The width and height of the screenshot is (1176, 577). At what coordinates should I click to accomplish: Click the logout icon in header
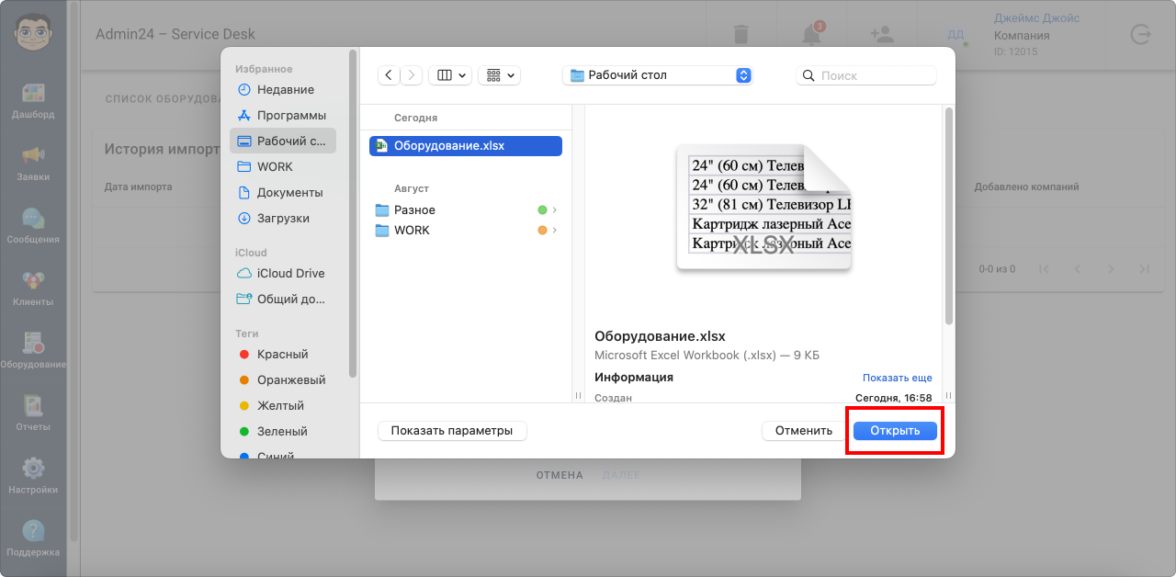click(1141, 34)
